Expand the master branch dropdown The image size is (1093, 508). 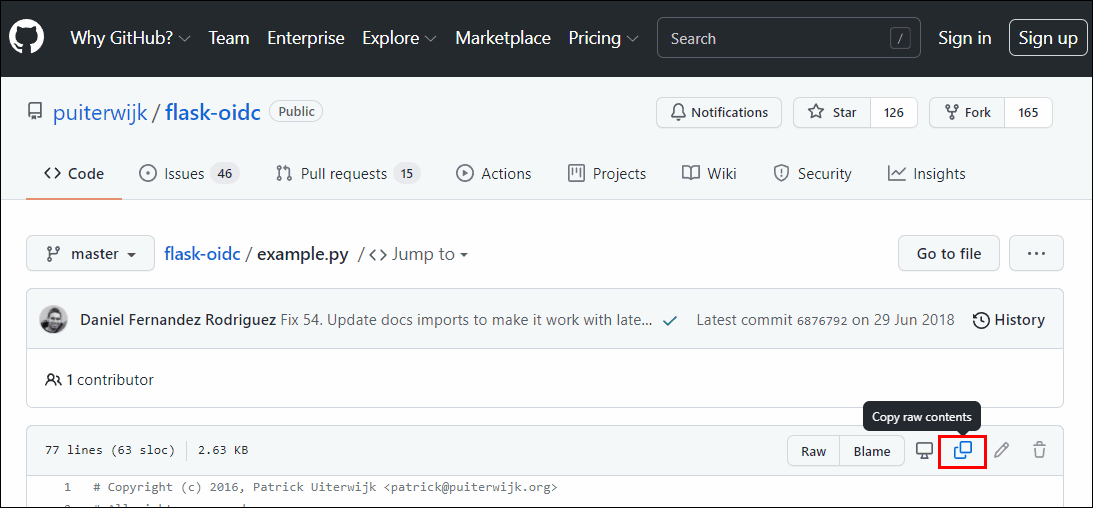tap(91, 254)
